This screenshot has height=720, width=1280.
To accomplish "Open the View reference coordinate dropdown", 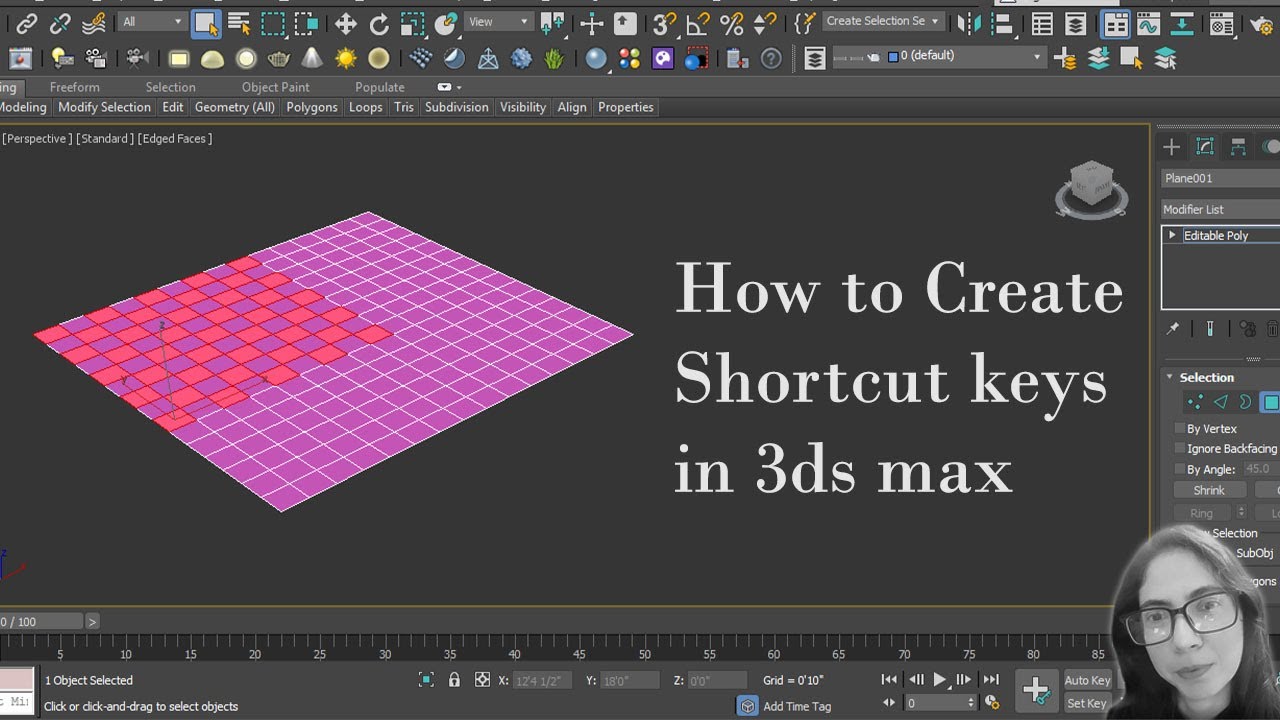I will (497, 21).
